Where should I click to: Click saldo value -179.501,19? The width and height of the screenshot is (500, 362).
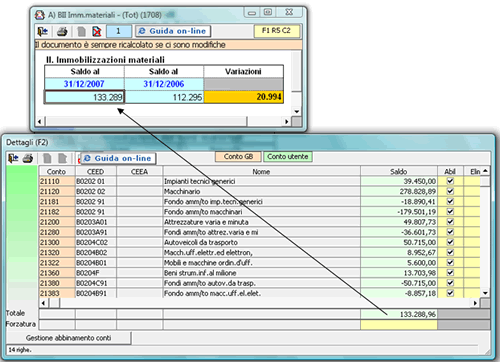pos(399,212)
